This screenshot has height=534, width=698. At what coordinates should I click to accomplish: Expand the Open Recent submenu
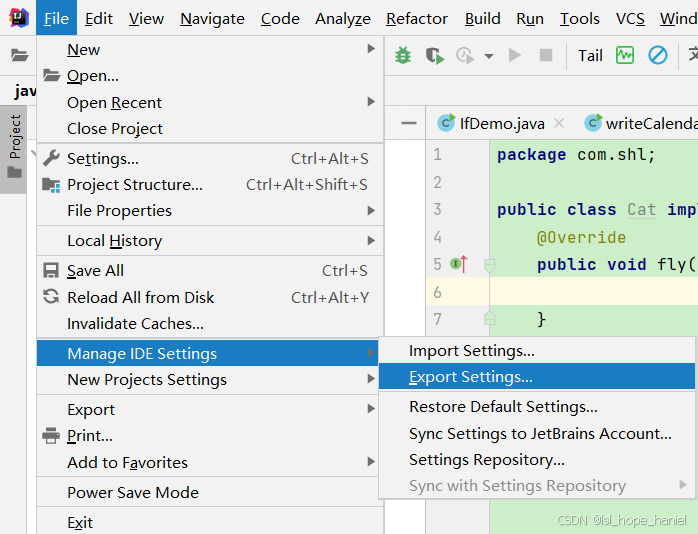(210, 102)
